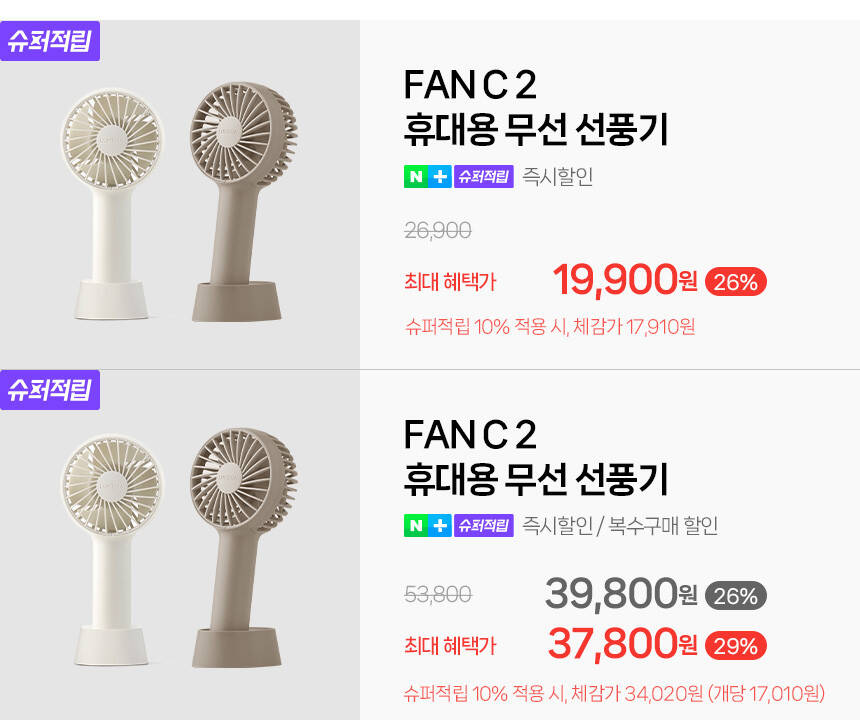Click the red 29% discount badge
860x720 pixels.
coord(736,645)
